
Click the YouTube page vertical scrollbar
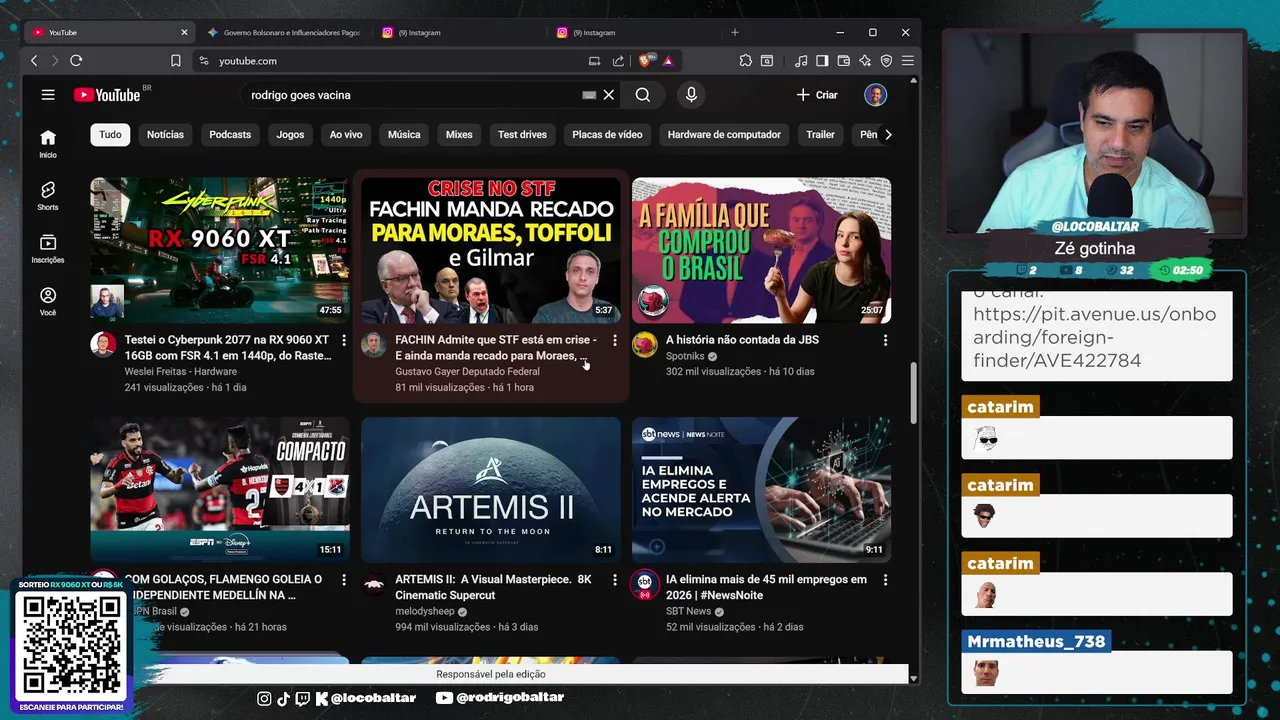click(x=912, y=392)
